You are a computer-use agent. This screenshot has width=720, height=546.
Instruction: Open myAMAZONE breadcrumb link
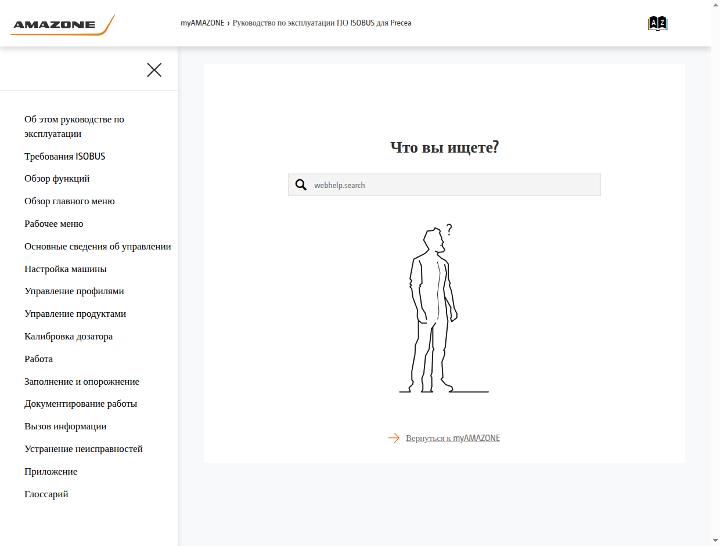click(x=202, y=23)
